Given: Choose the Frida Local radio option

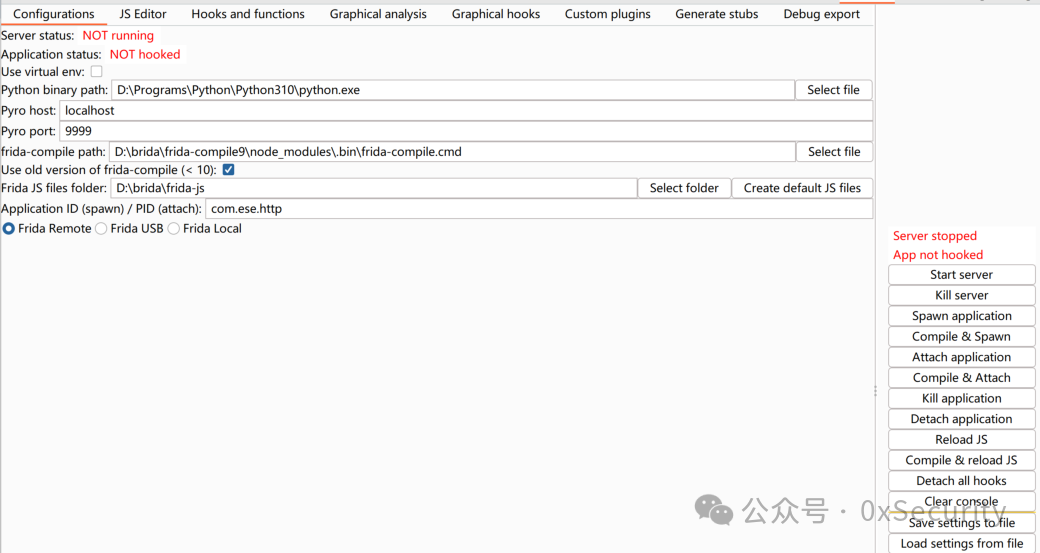Looking at the screenshot, I should (x=174, y=228).
